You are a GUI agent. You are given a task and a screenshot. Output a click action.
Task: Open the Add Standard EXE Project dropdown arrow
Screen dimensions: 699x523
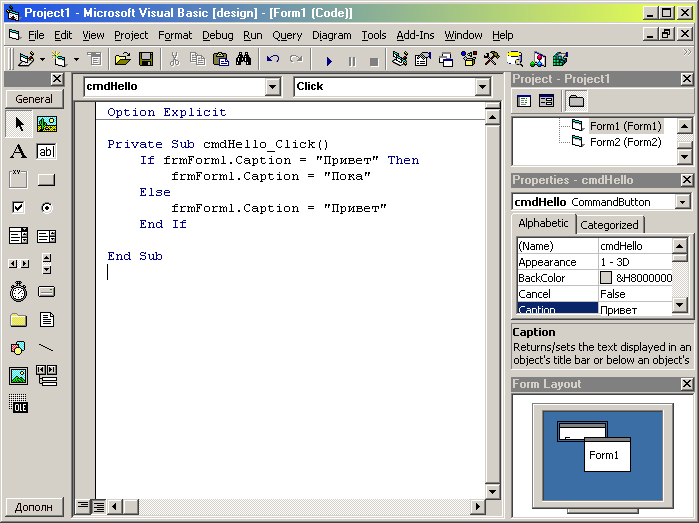coord(42,59)
